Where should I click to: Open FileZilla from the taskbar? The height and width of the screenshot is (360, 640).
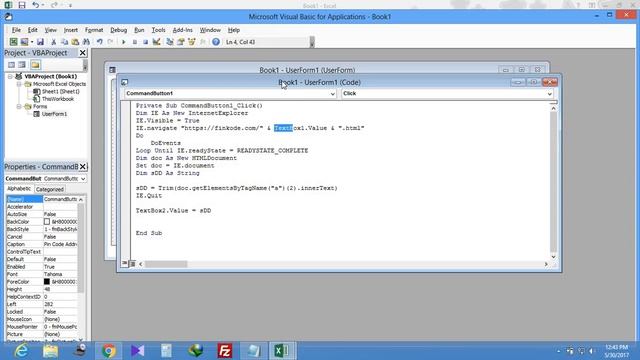(225, 351)
